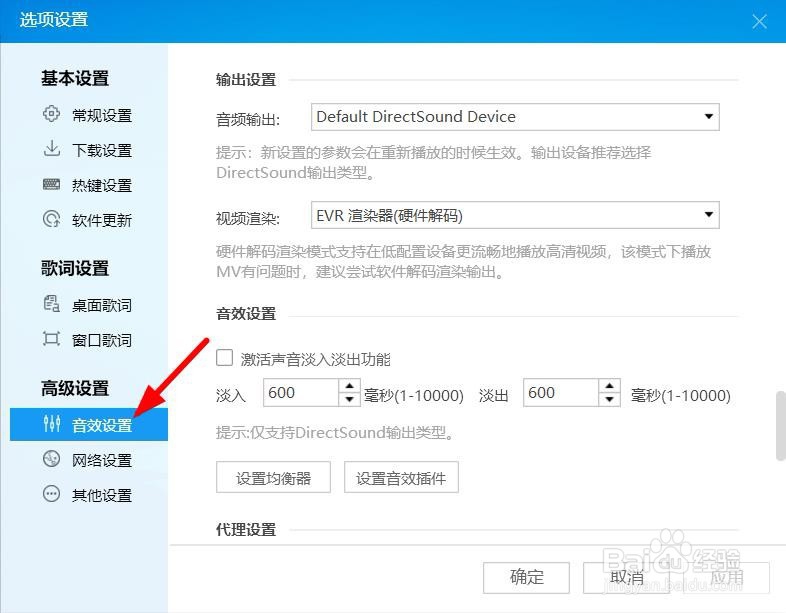
Task: Click the 输出设置 section heading
Action: [x=246, y=80]
